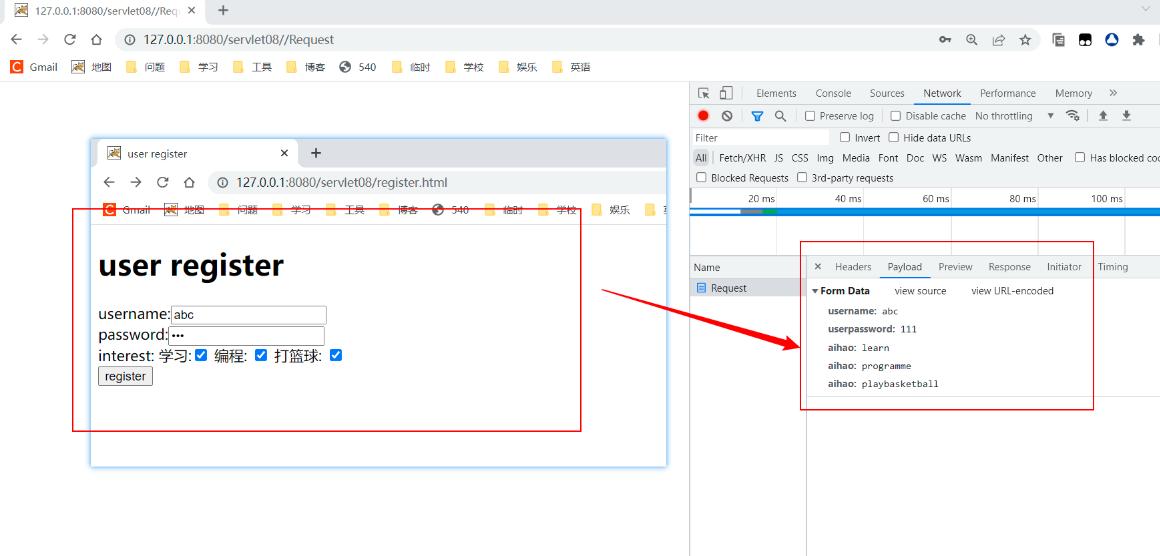Stop recording the network log
This screenshot has width=1160, height=556.
coord(704,115)
